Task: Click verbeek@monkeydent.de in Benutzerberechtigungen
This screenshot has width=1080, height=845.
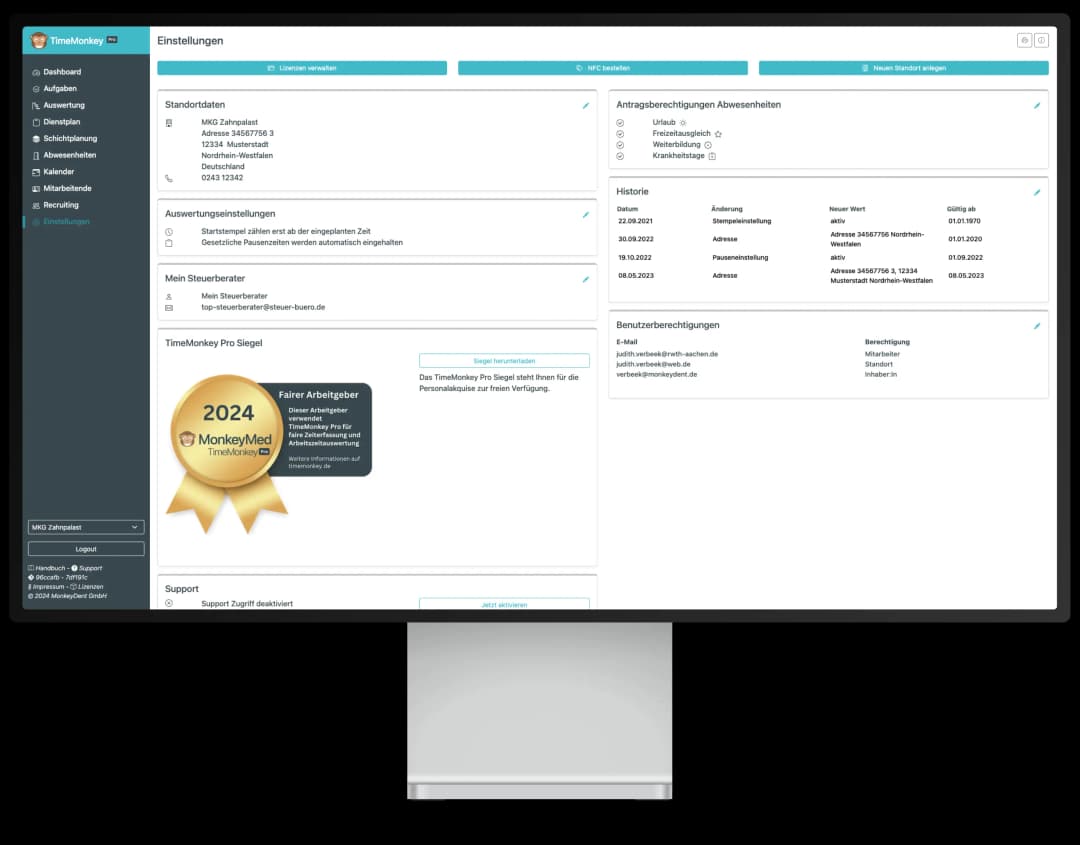Action: pyautogui.click(x=656, y=375)
